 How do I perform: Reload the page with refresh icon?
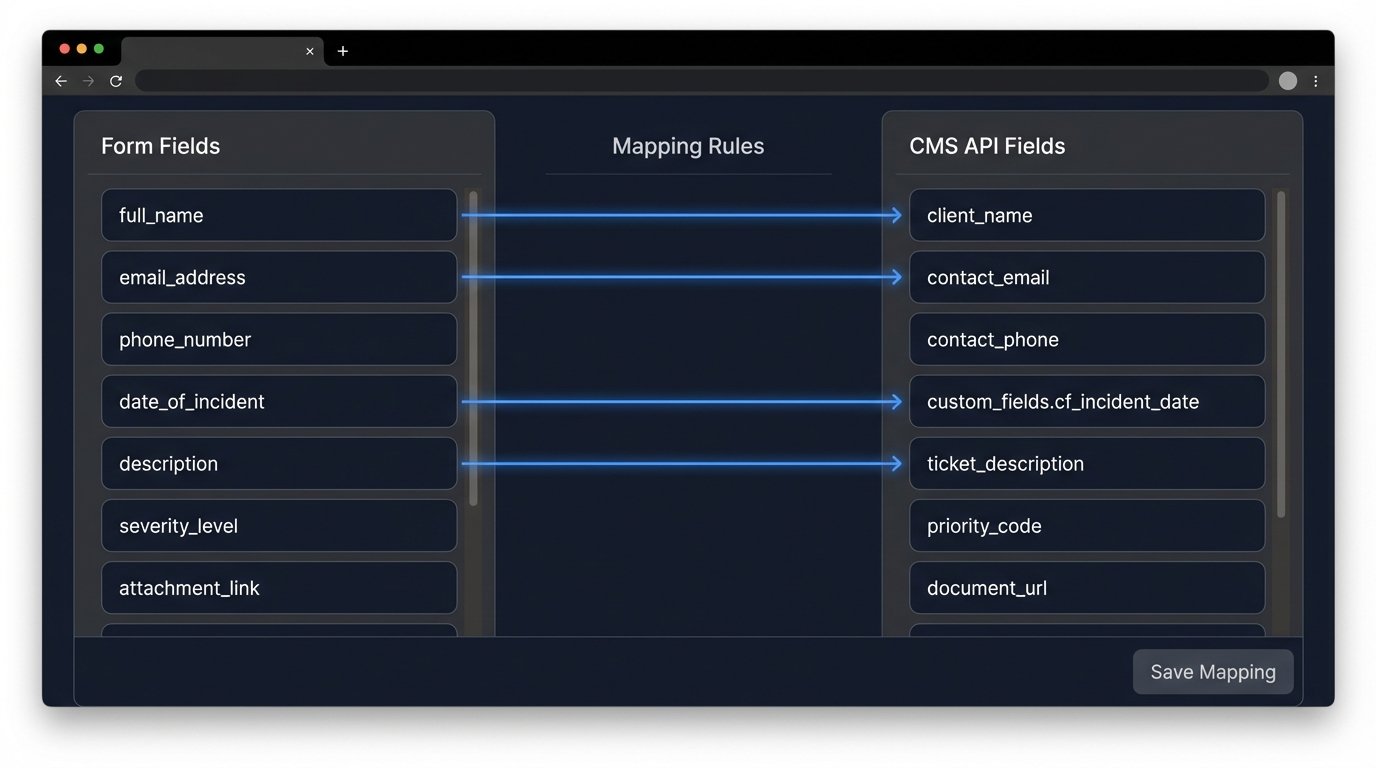[x=116, y=81]
